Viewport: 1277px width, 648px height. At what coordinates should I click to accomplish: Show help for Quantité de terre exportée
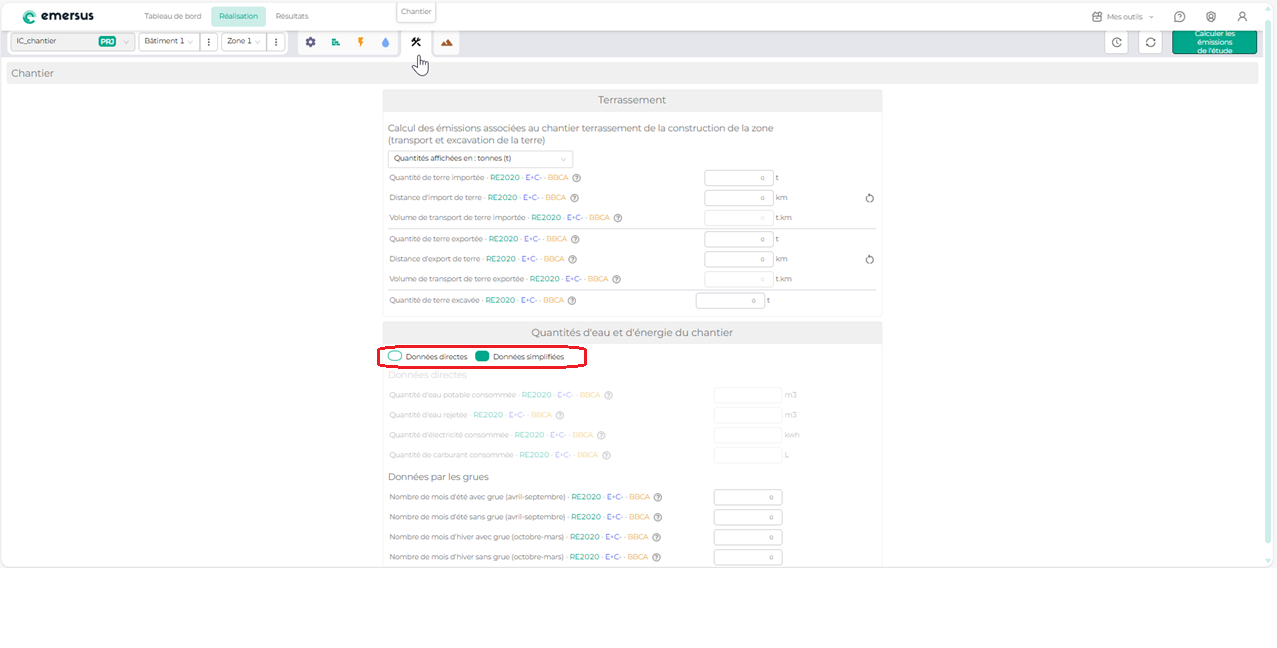pyautogui.click(x=575, y=239)
